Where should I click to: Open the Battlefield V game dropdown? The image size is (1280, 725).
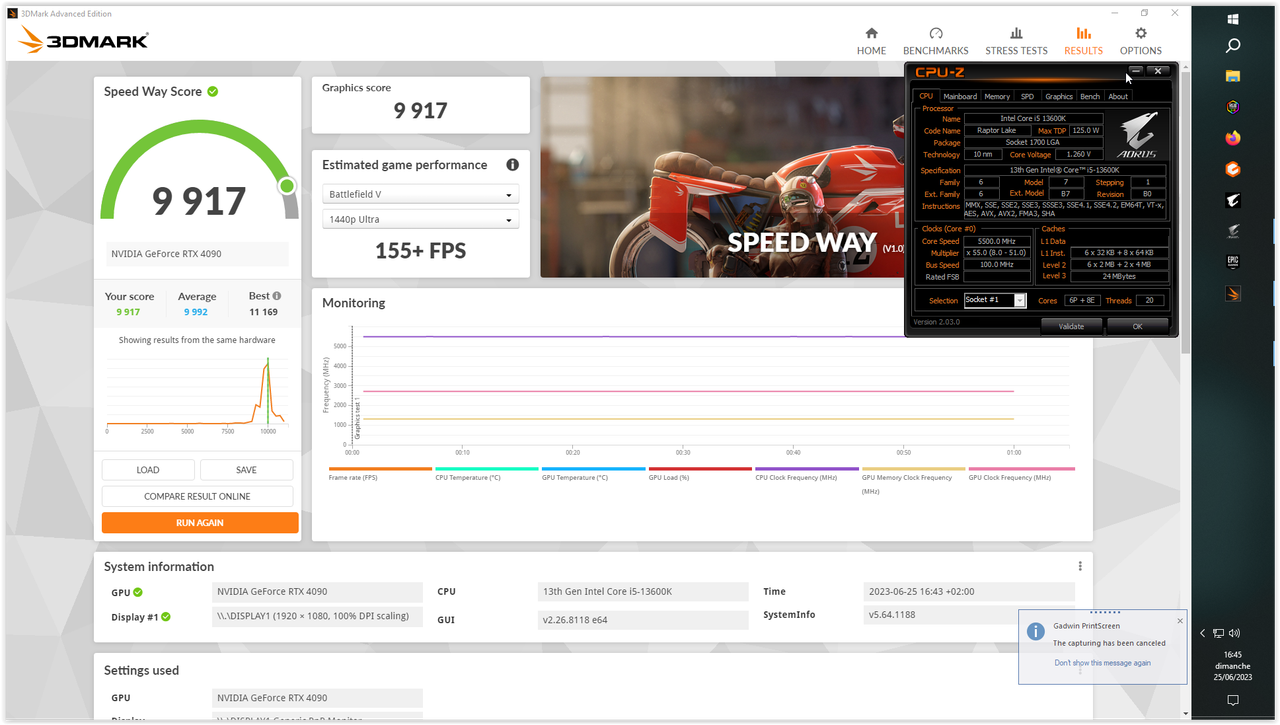pyautogui.click(x=420, y=195)
